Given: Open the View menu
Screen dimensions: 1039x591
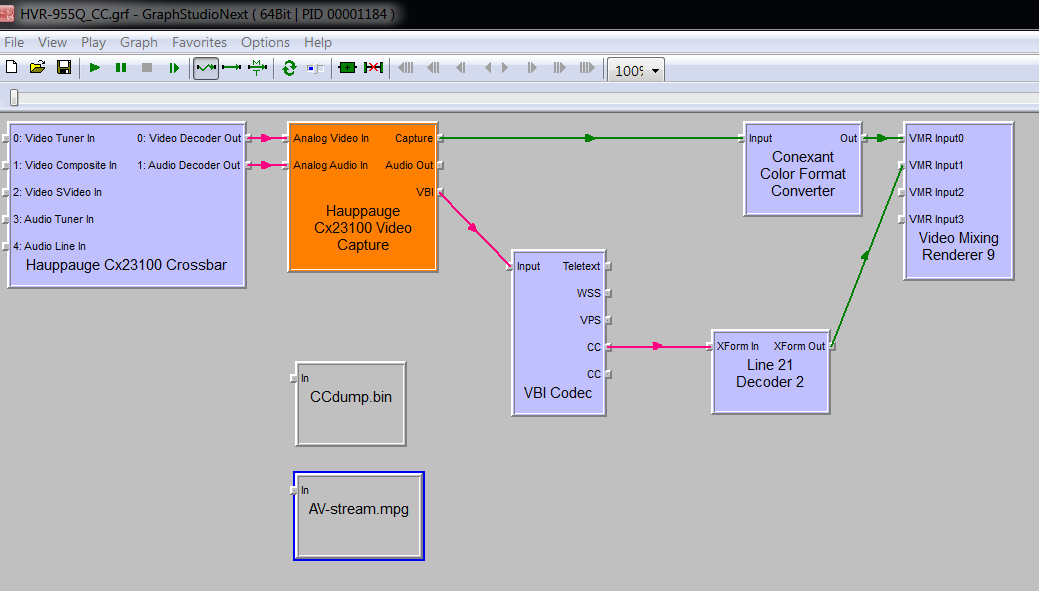Looking at the screenshot, I should [x=52, y=42].
